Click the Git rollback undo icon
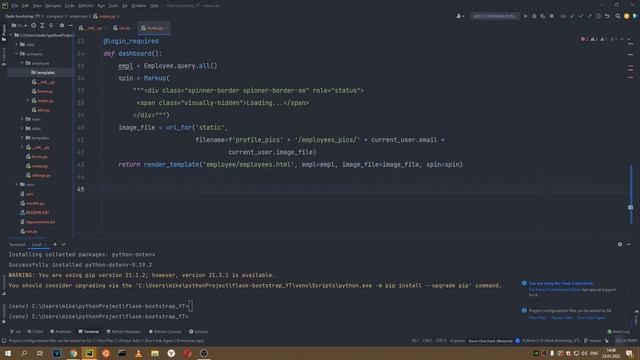The width and height of the screenshot is (640, 360). (607, 16)
